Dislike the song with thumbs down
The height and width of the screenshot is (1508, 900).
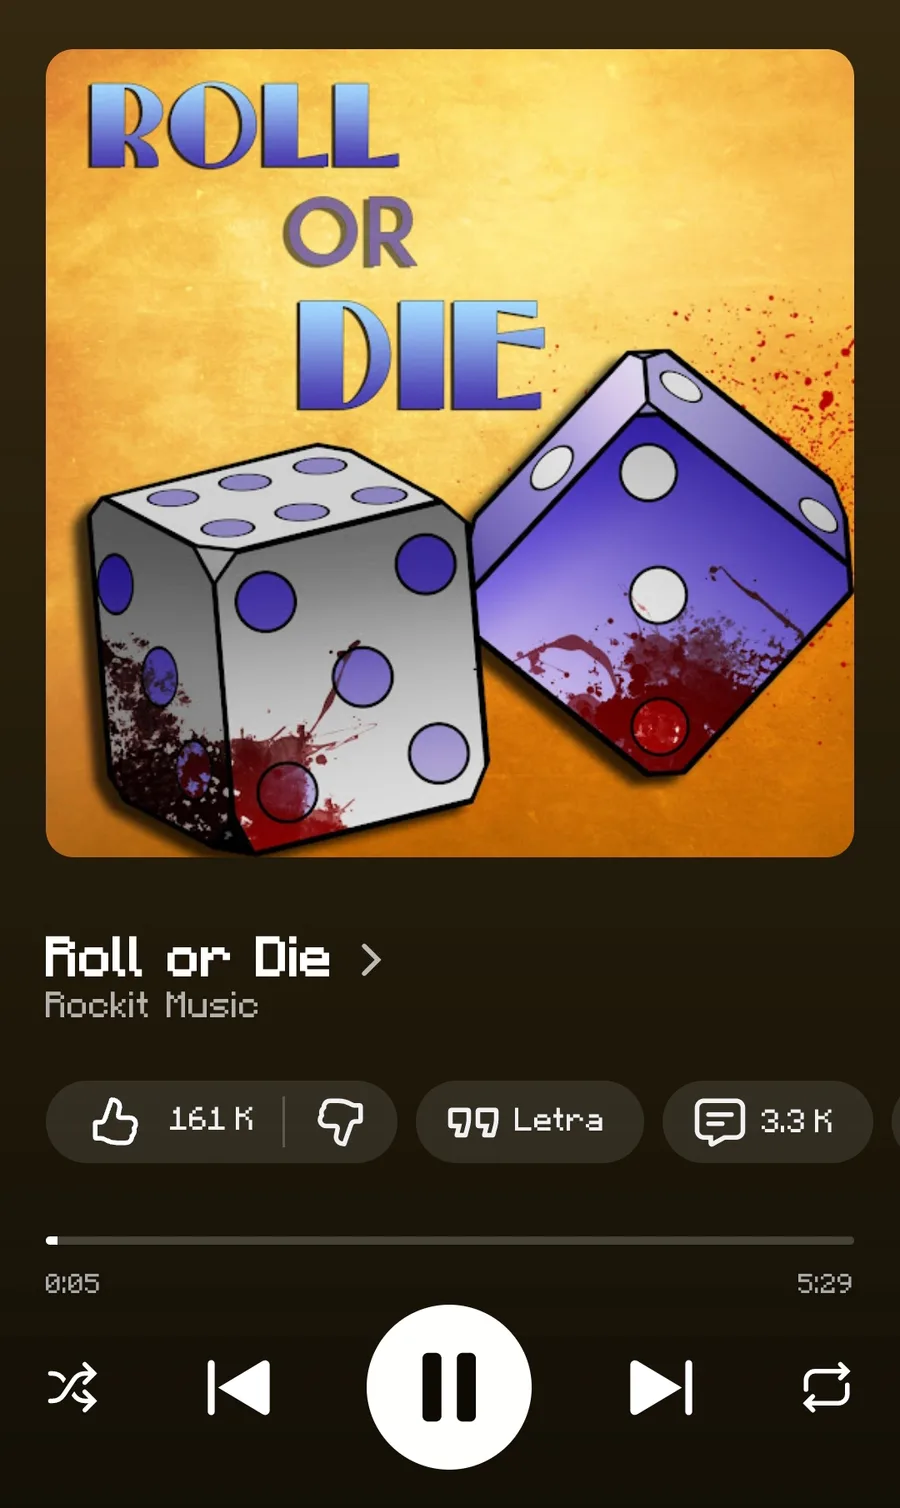pyautogui.click(x=340, y=1121)
